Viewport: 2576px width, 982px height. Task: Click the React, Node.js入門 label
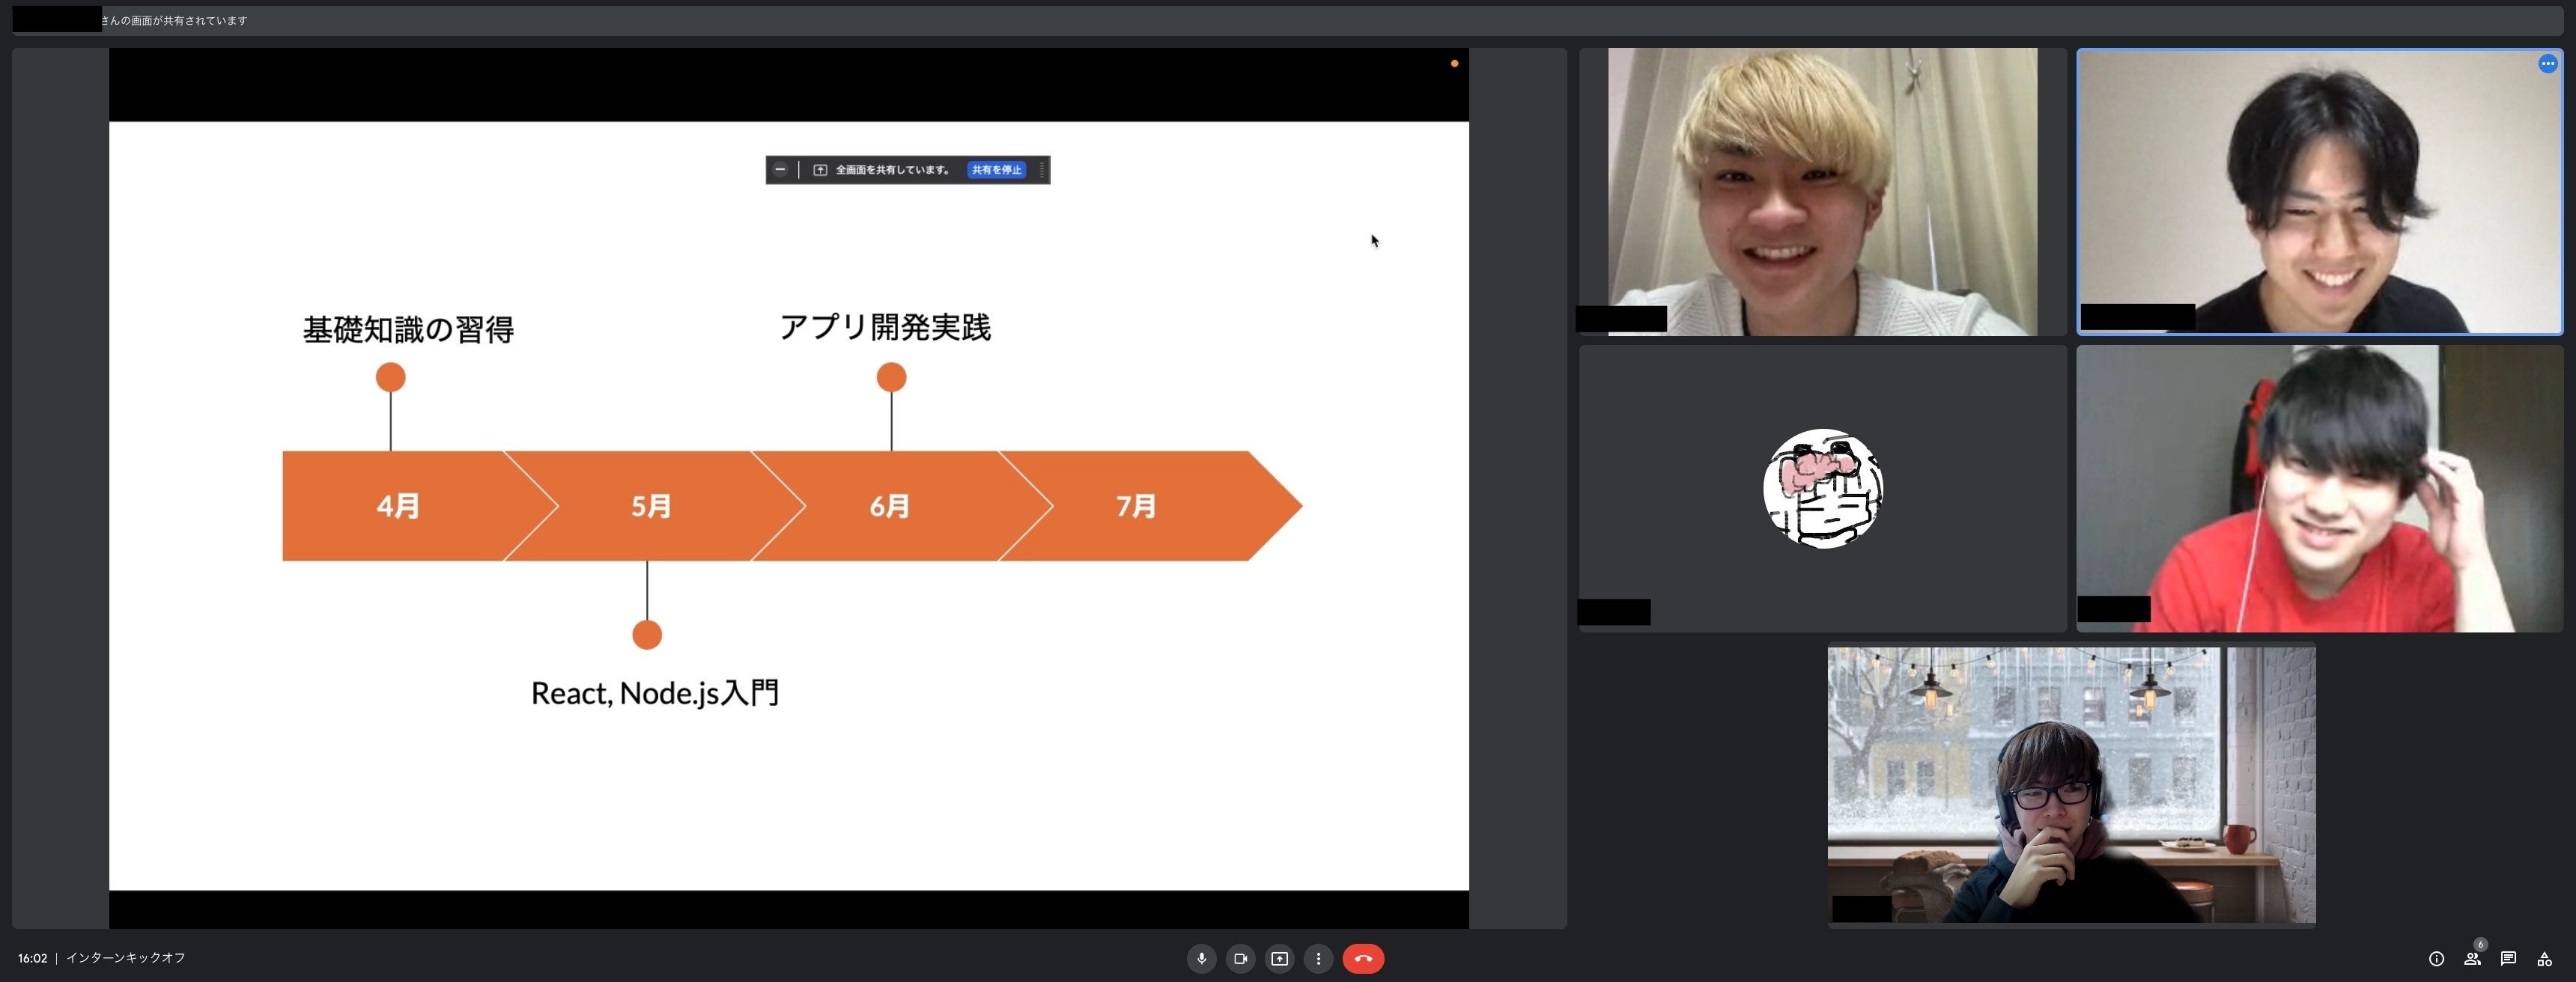click(654, 693)
